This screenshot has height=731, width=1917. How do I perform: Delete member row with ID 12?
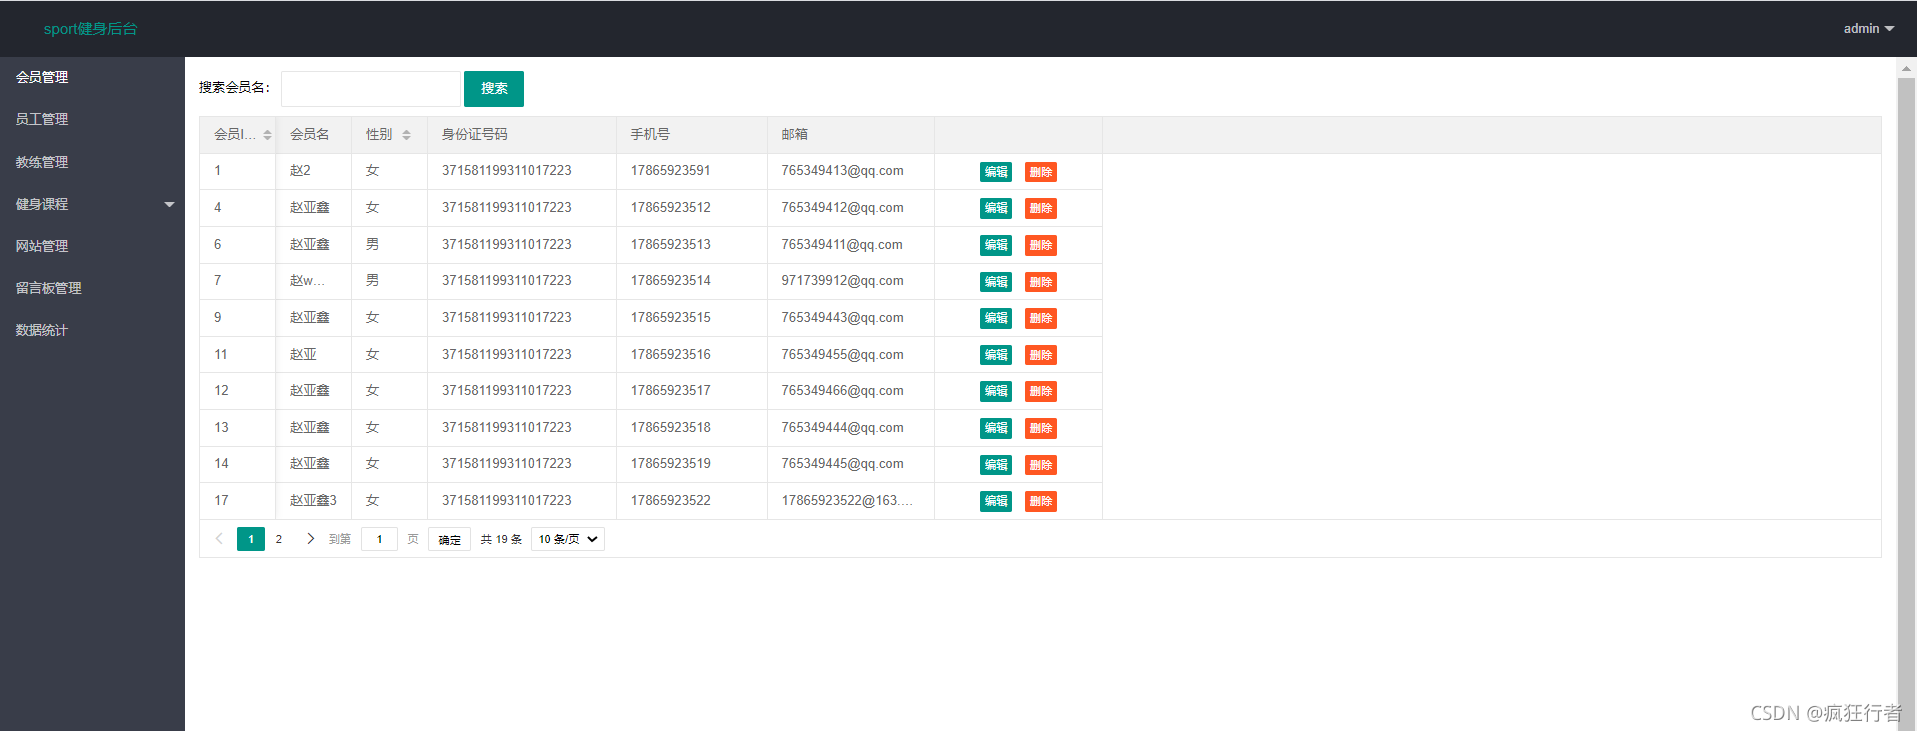pos(1041,391)
